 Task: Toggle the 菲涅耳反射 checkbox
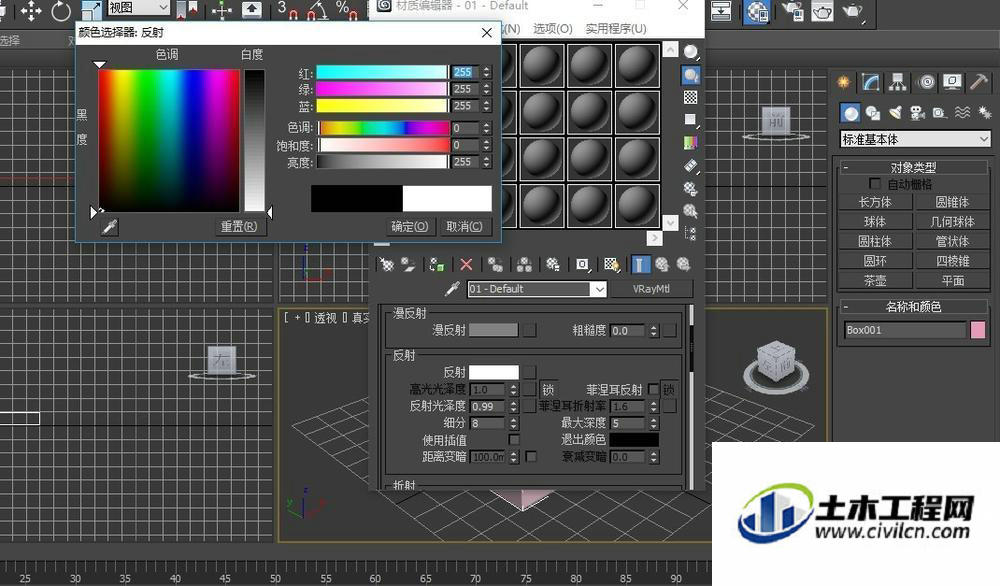click(x=653, y=388)
